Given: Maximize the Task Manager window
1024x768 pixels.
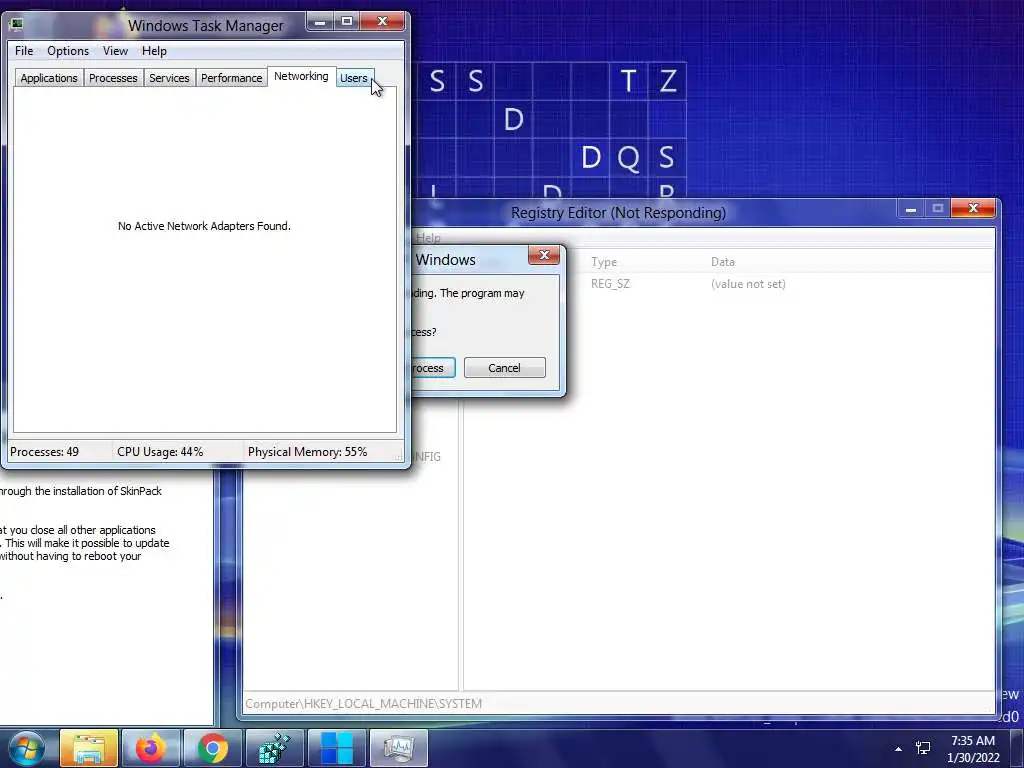Looking at the screenshot, I should click(x=347, y=22).
